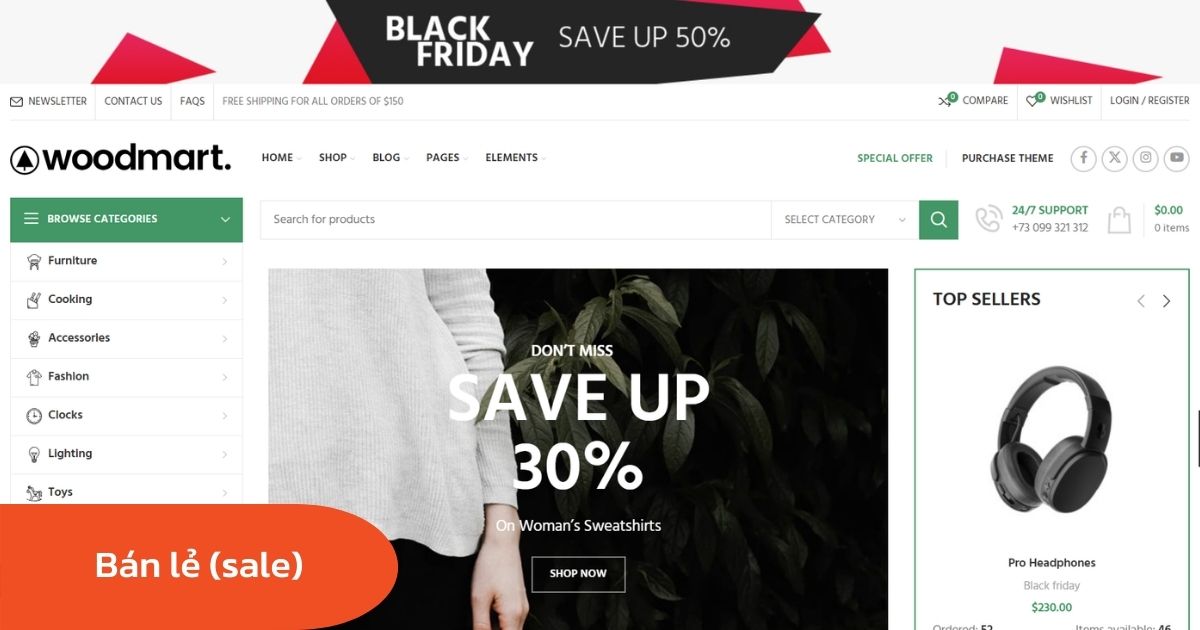
Task: Click the green search magnifier button
Action: tap(938, 220)
